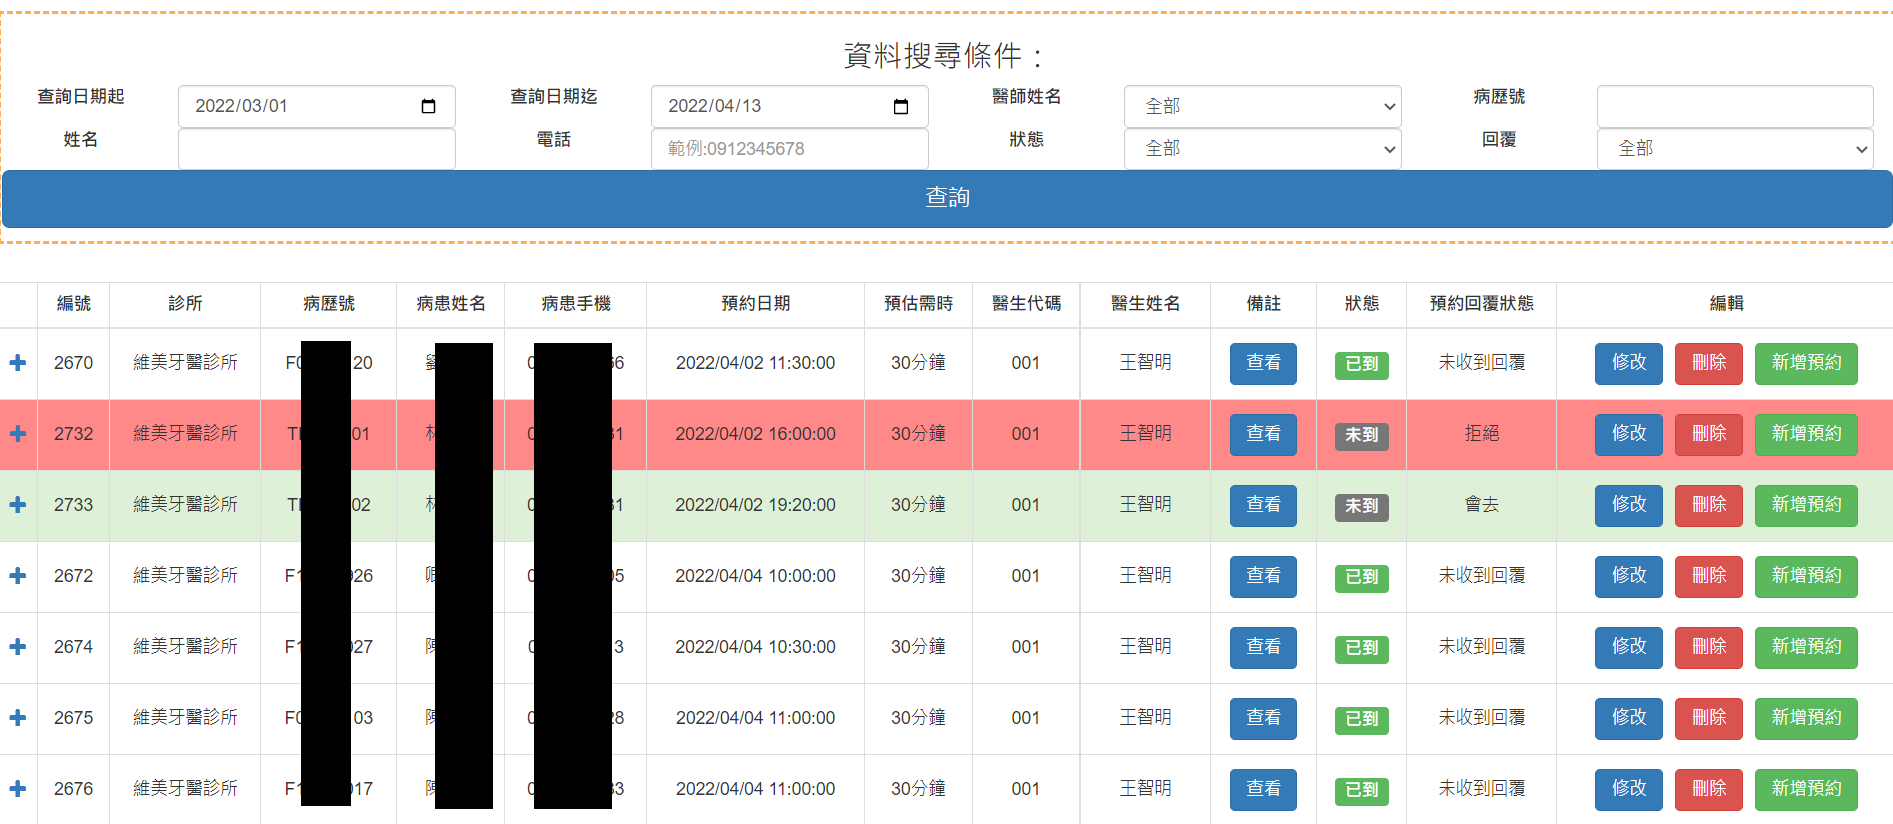
Task: Edit appointment 2675 with 修改
Action: point(1628,718)
